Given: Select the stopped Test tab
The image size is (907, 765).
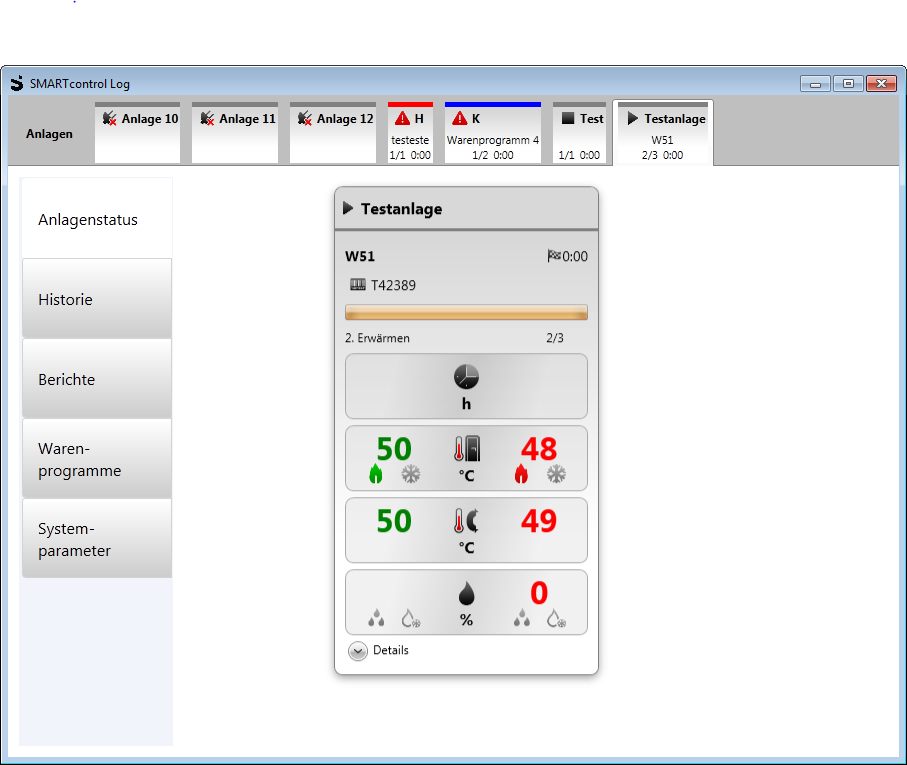Looking at the screenshot, I should pyautogui.click(x=580, y=132).
